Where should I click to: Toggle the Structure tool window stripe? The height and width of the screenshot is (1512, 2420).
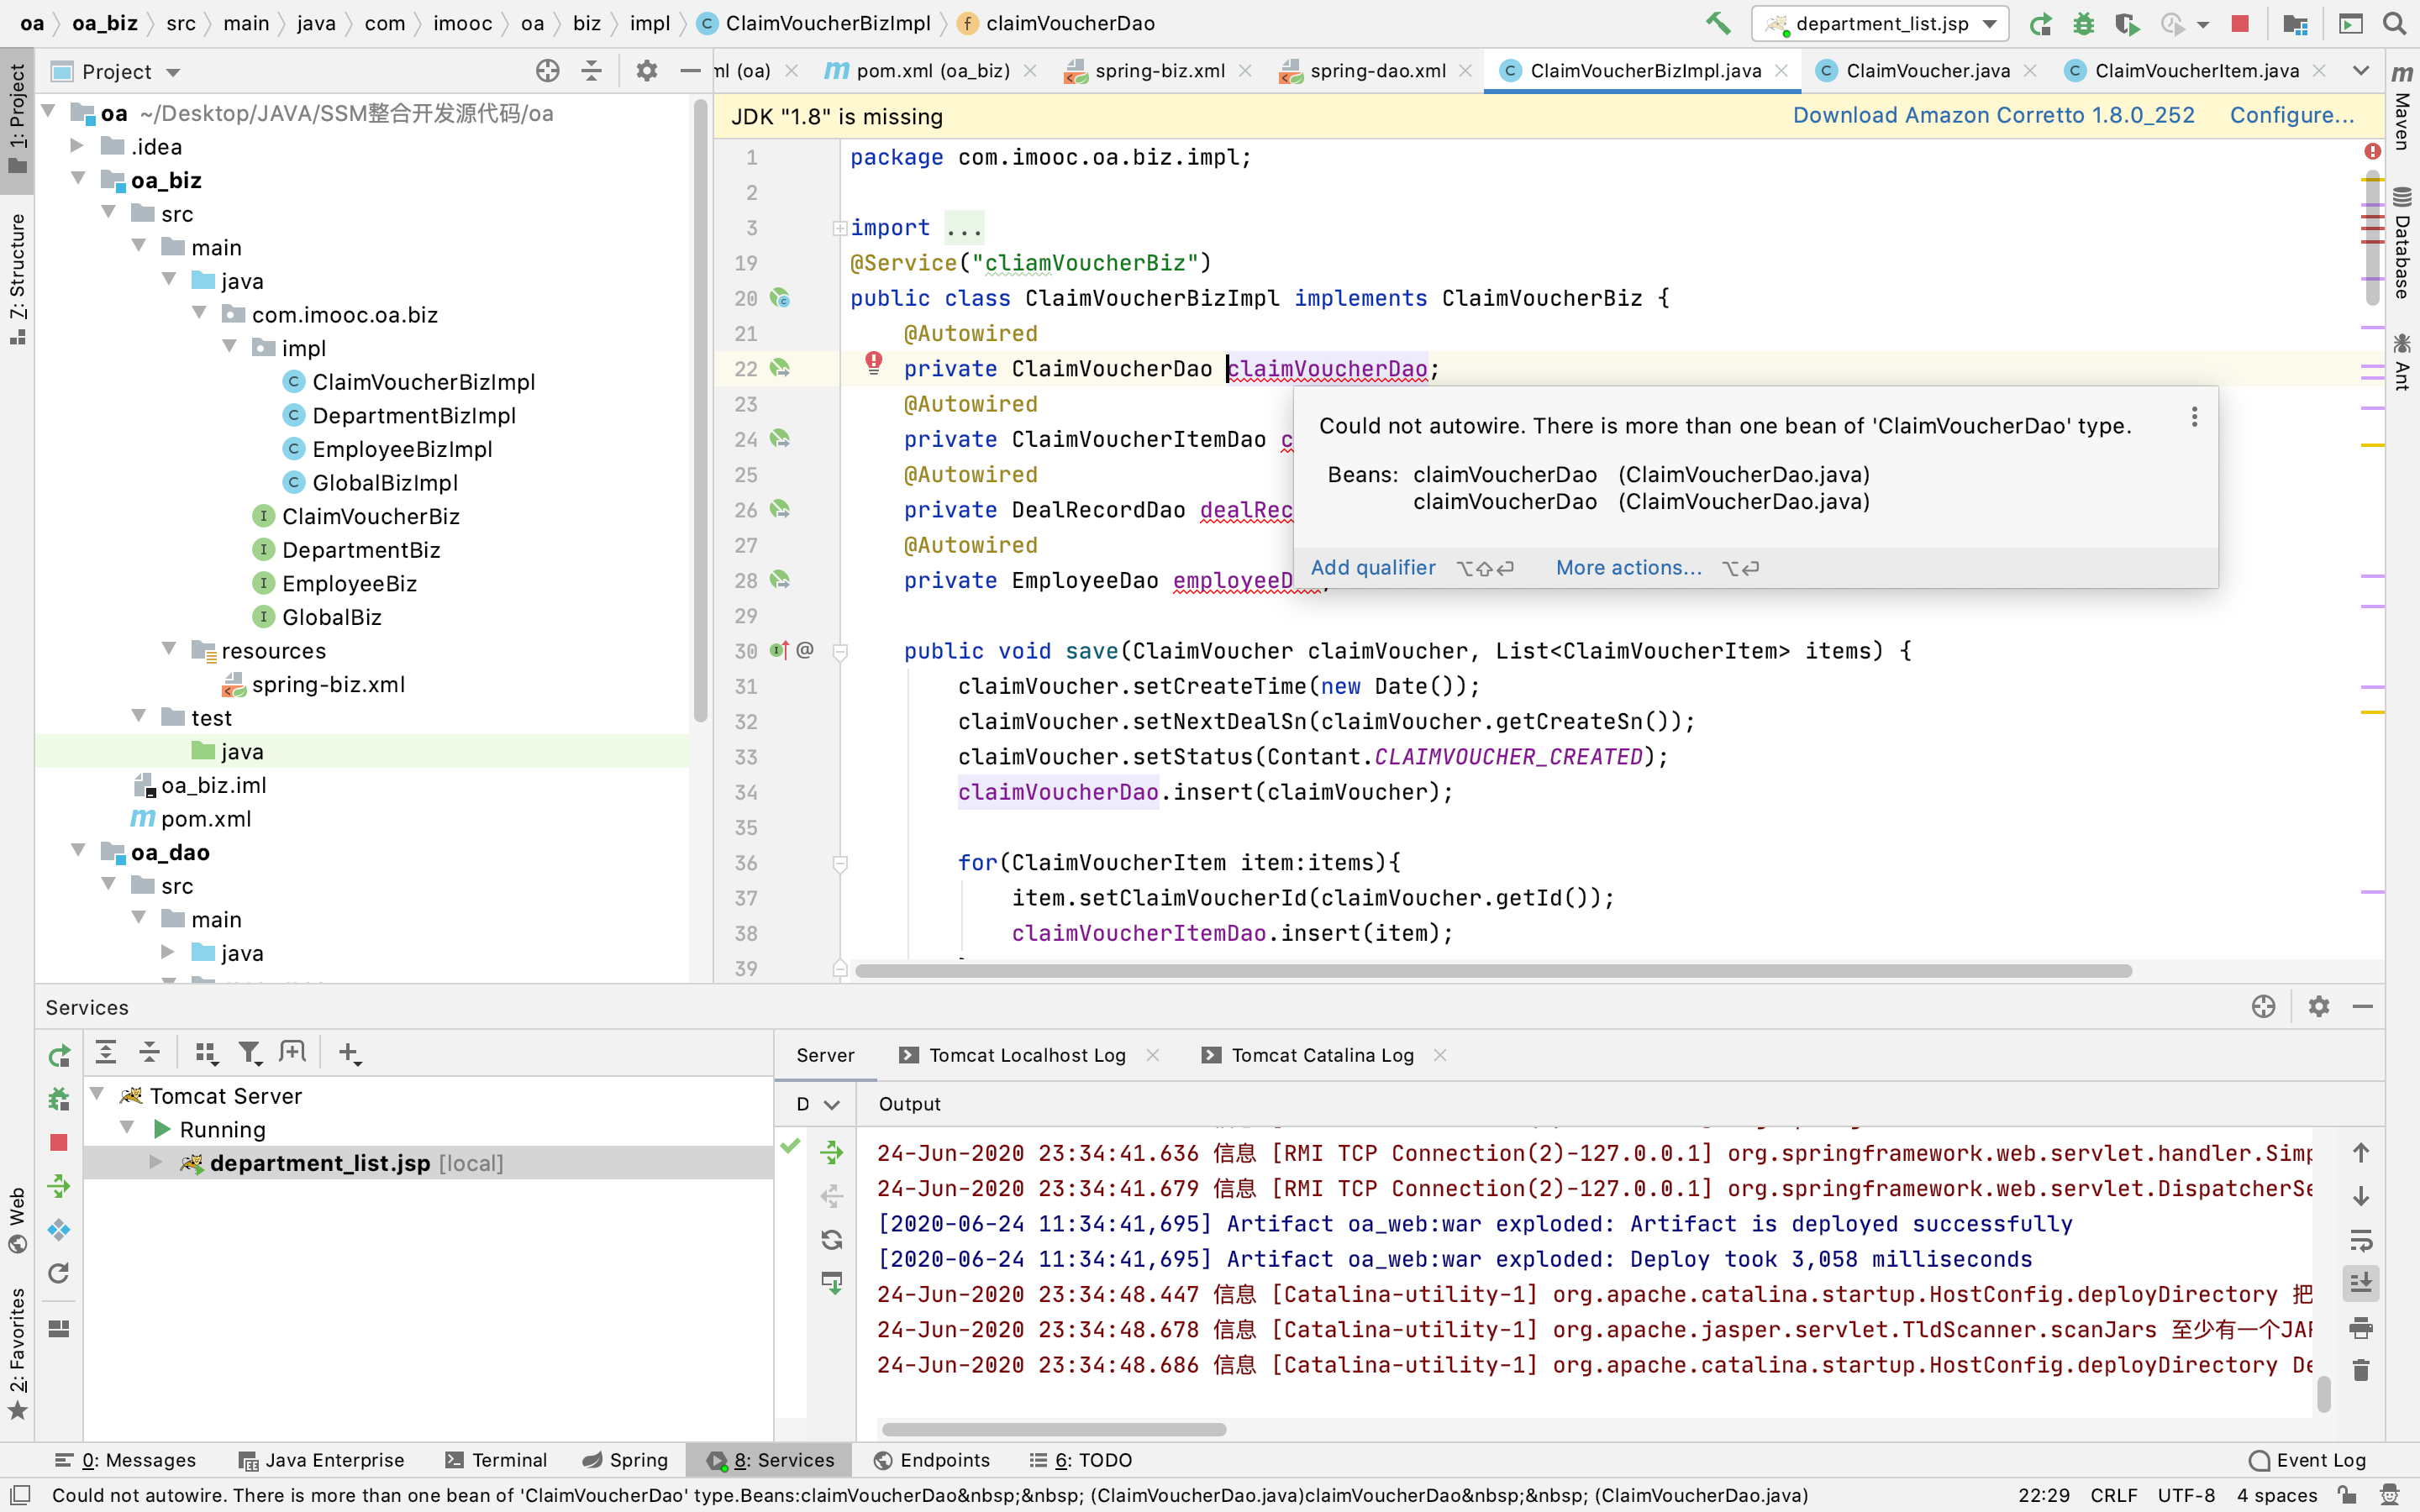pos(17,278)
